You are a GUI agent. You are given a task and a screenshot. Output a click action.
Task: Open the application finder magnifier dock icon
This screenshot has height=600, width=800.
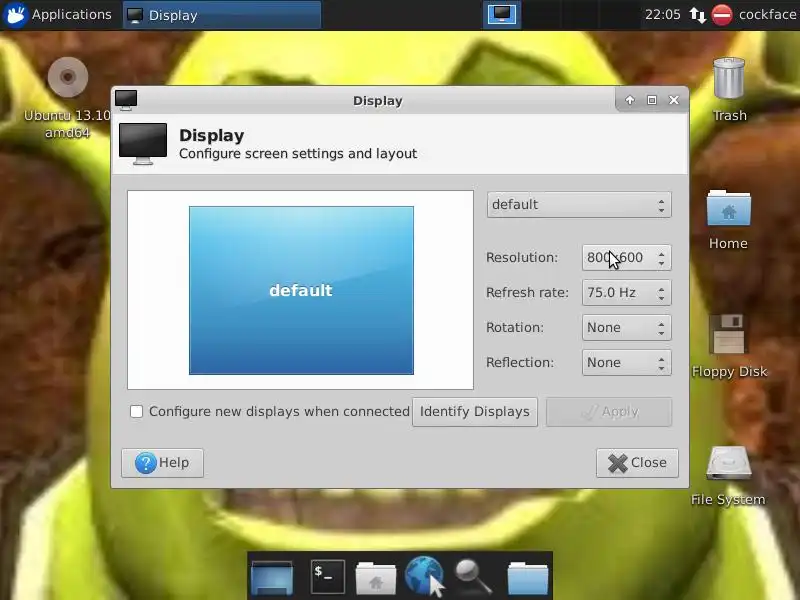474,577
